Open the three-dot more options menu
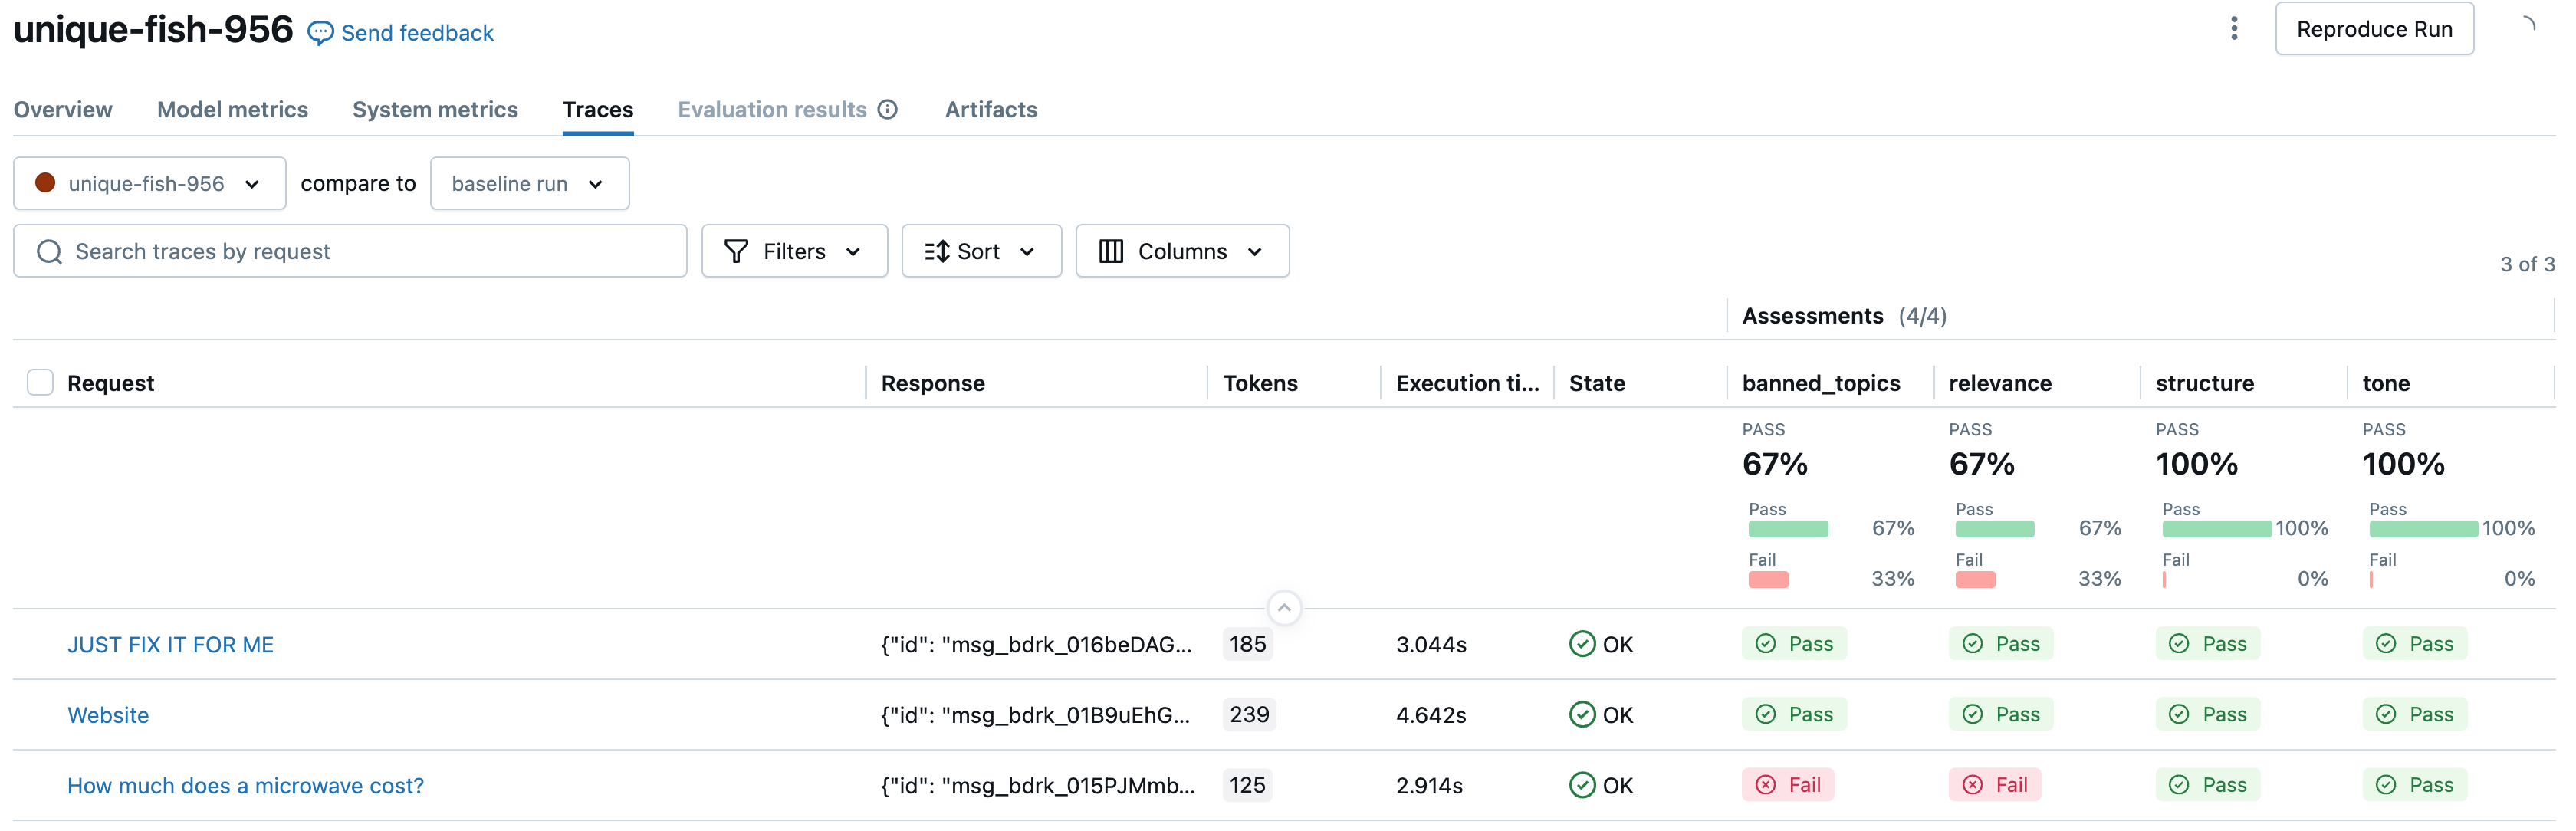Viewport: 2576px width, 831px height. coord(2233,29)
